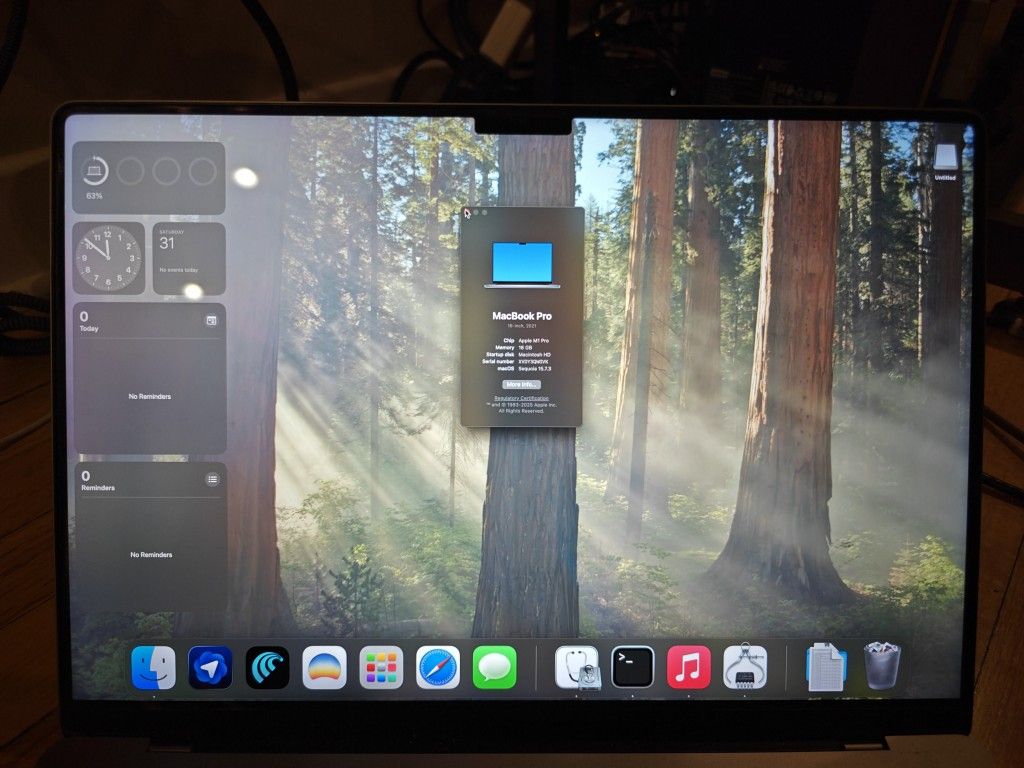The width and height of the screenshot is (1024, 768).
Task: Click the More Info... button
Action: click(521, 384)
